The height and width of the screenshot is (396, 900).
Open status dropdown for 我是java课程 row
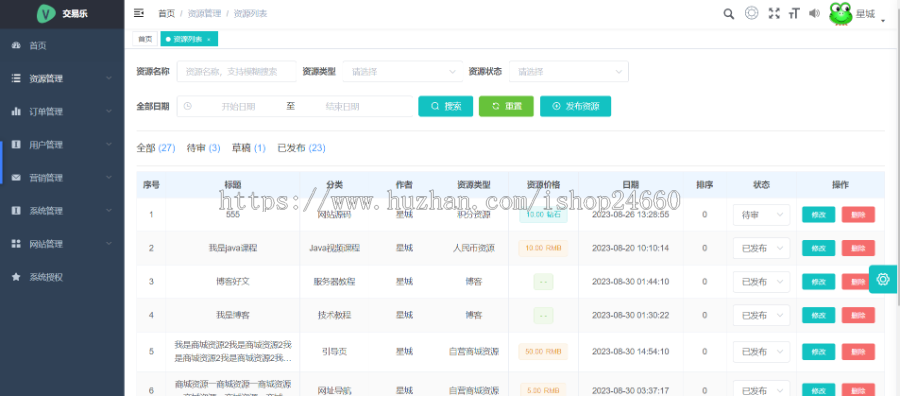761,248
